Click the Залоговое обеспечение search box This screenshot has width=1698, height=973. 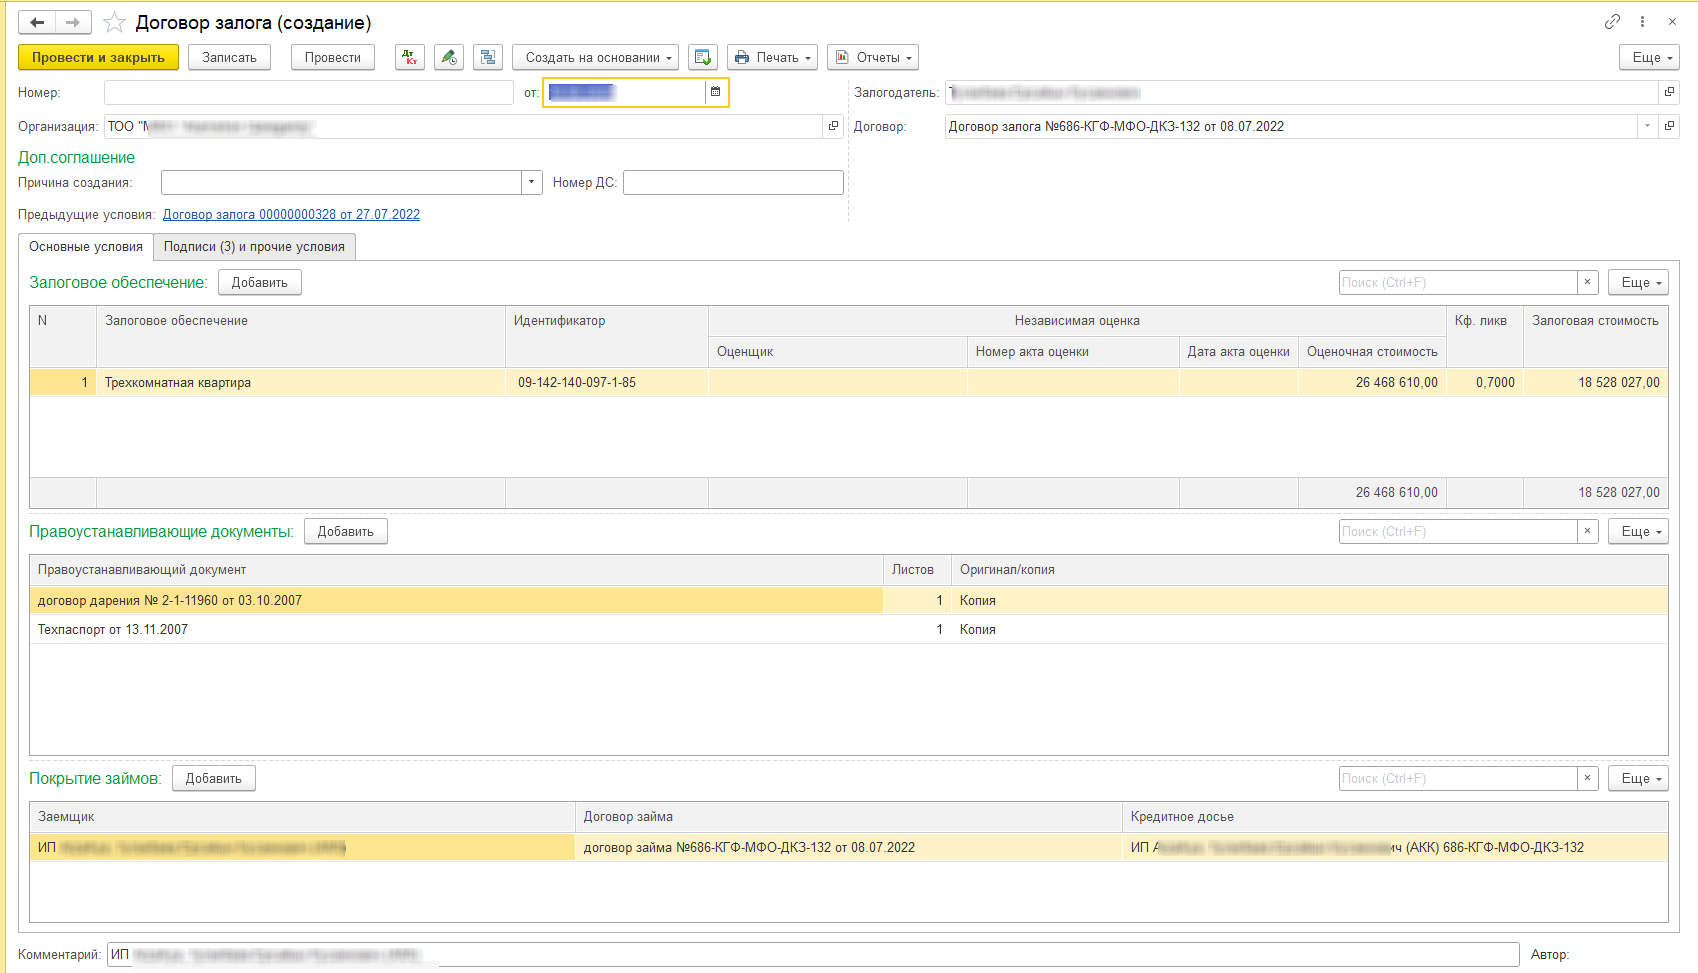[x=1458, y=282]
